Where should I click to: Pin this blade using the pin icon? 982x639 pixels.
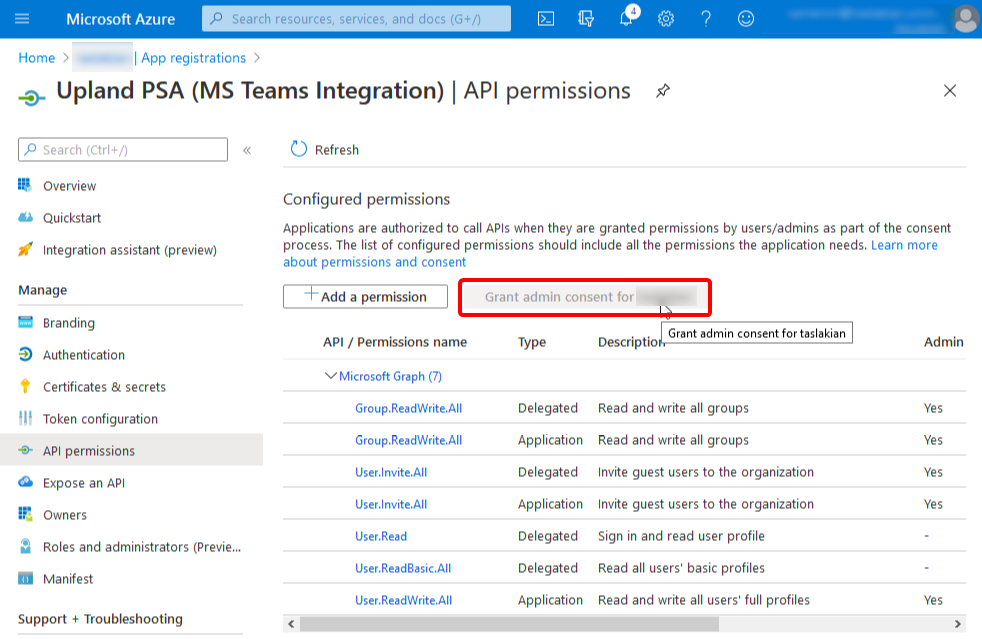coord(662,91)
